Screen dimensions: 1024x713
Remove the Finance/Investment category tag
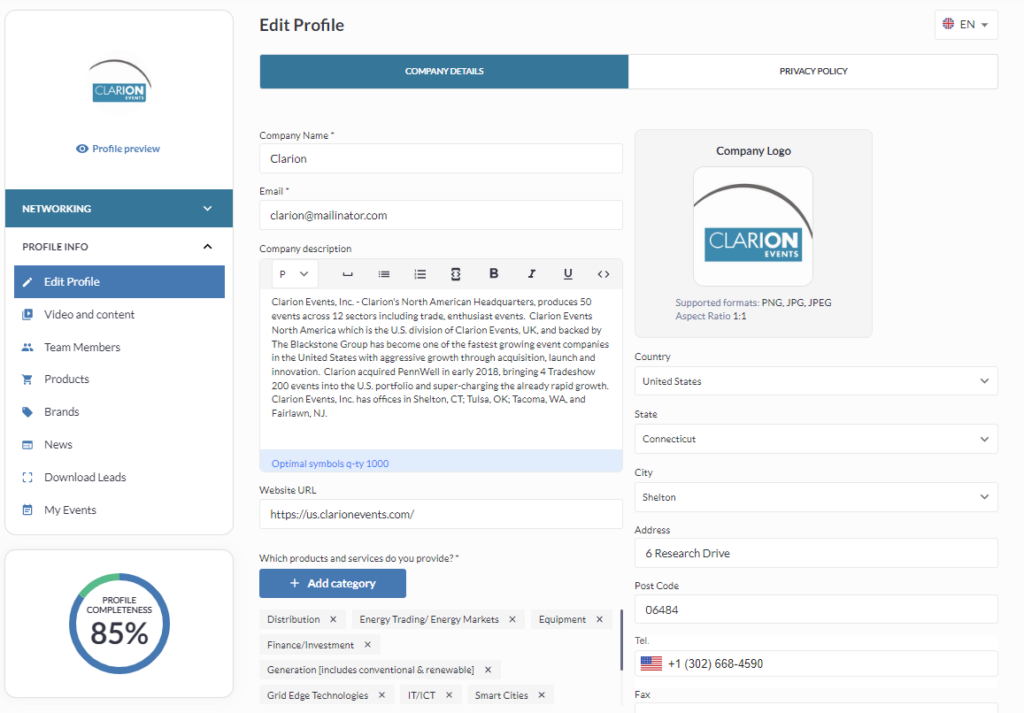(x=368, y=645)
